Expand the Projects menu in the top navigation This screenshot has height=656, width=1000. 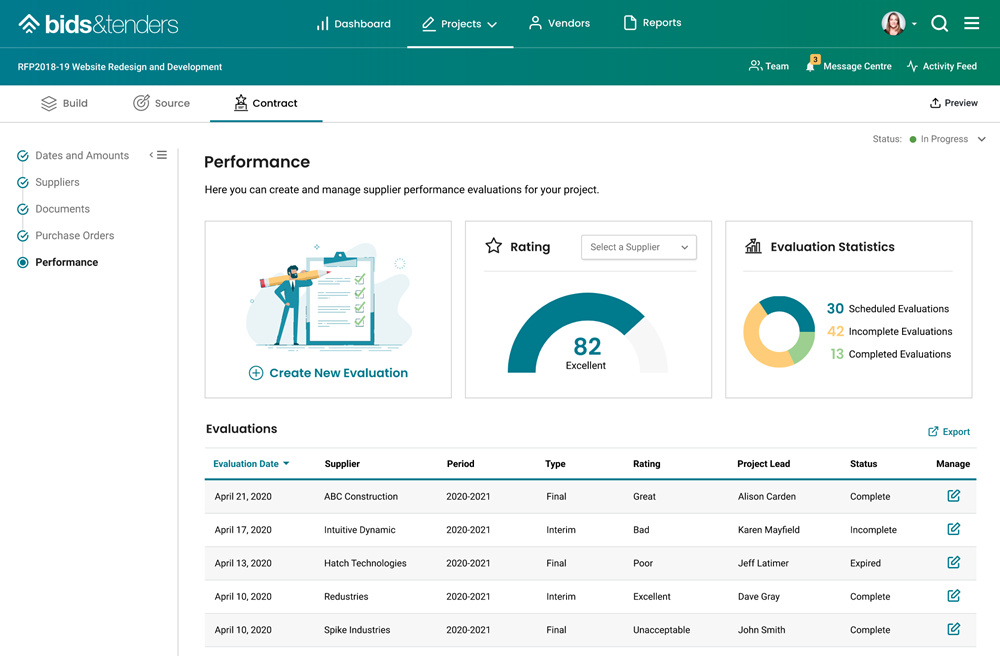click(460, 24)
